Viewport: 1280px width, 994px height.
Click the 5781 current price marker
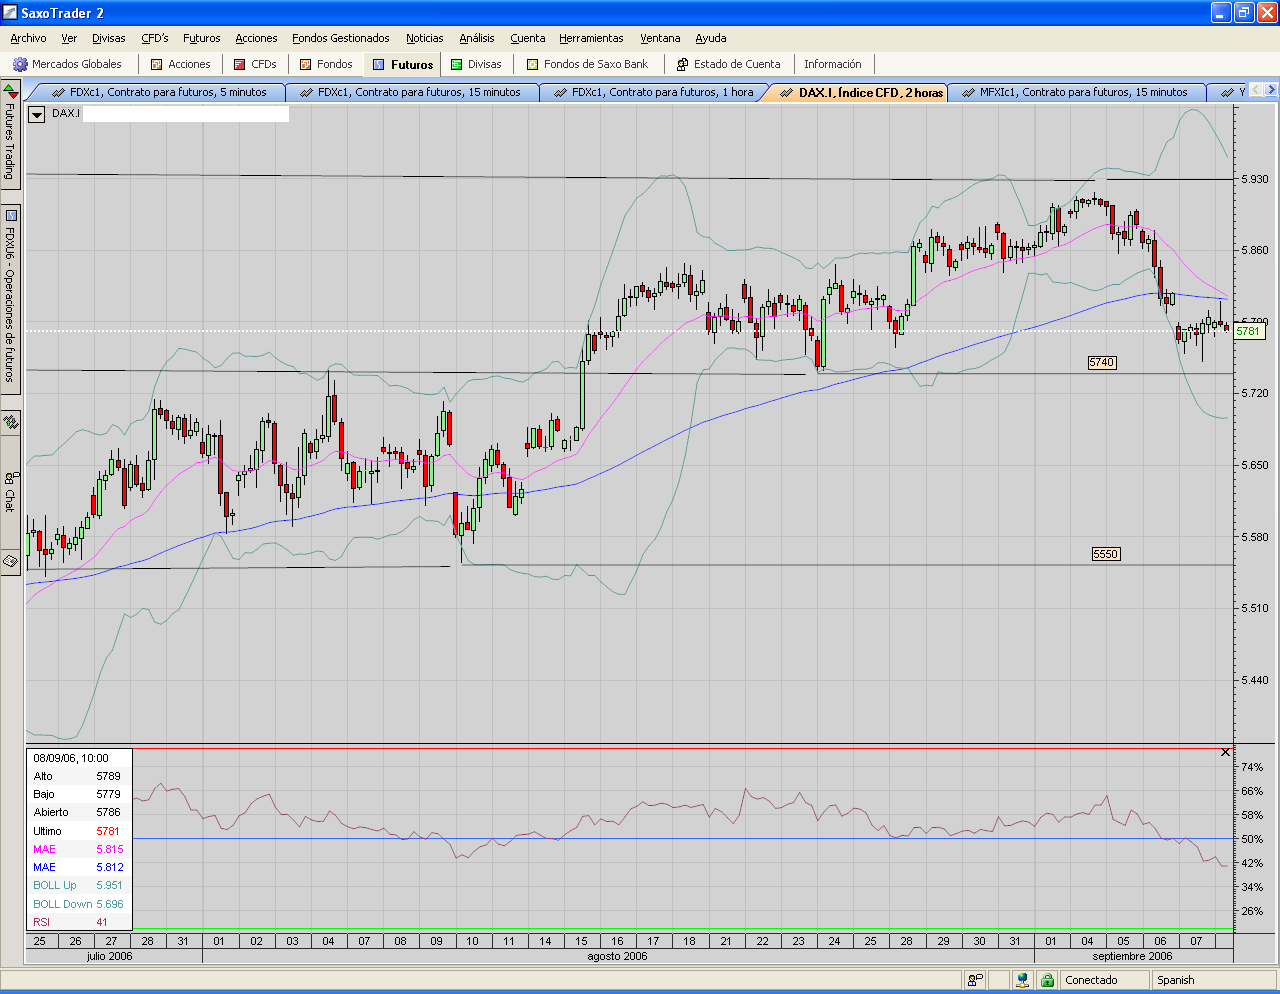pyautogui.click(x=1249, y=331)
